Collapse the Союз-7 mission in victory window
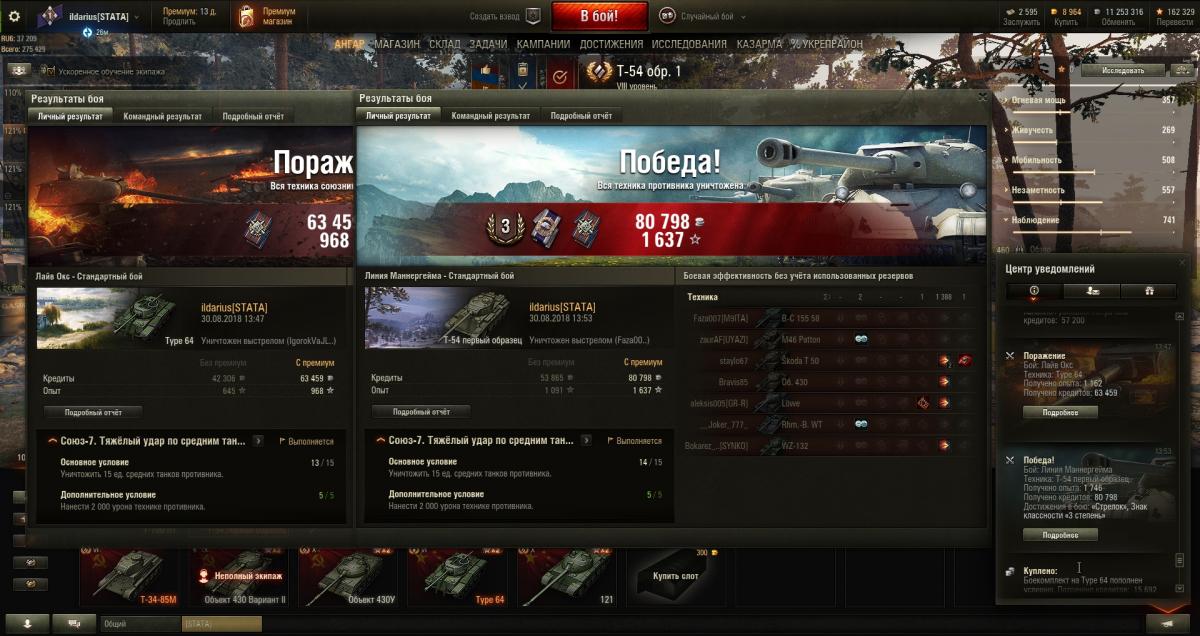This screenshot has width=1200, height=636. click(380, 440)
